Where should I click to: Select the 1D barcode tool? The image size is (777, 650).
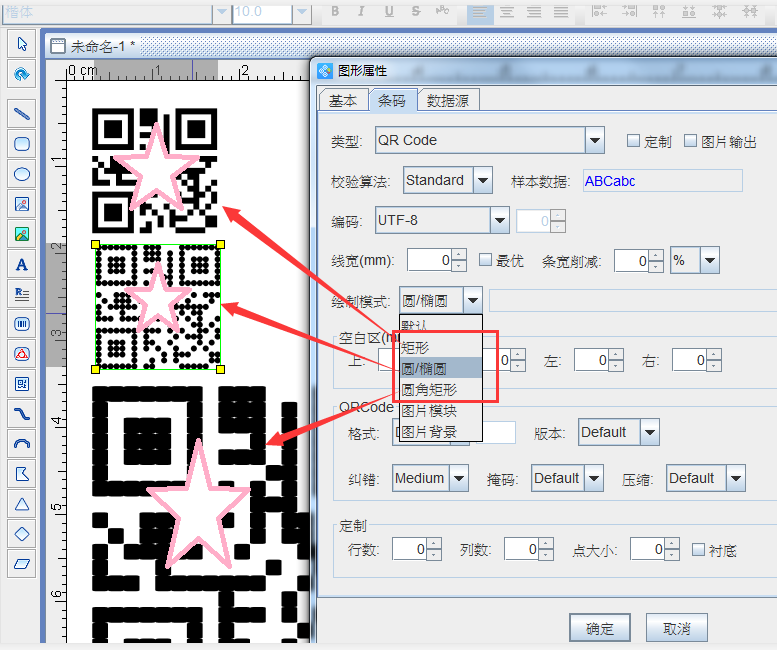(22, 324)
